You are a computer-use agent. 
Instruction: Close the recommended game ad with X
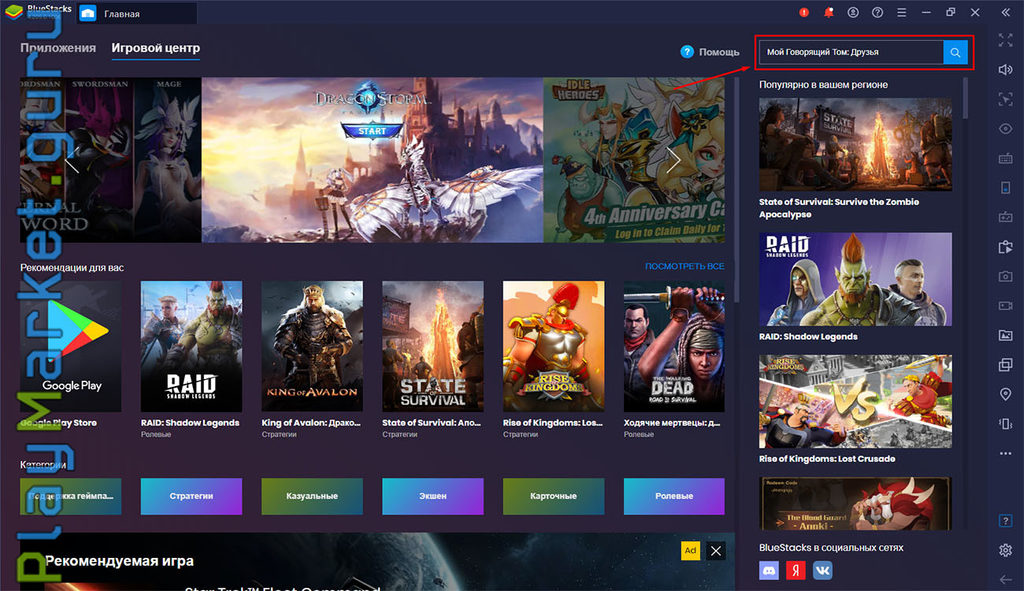pos(716,551)
